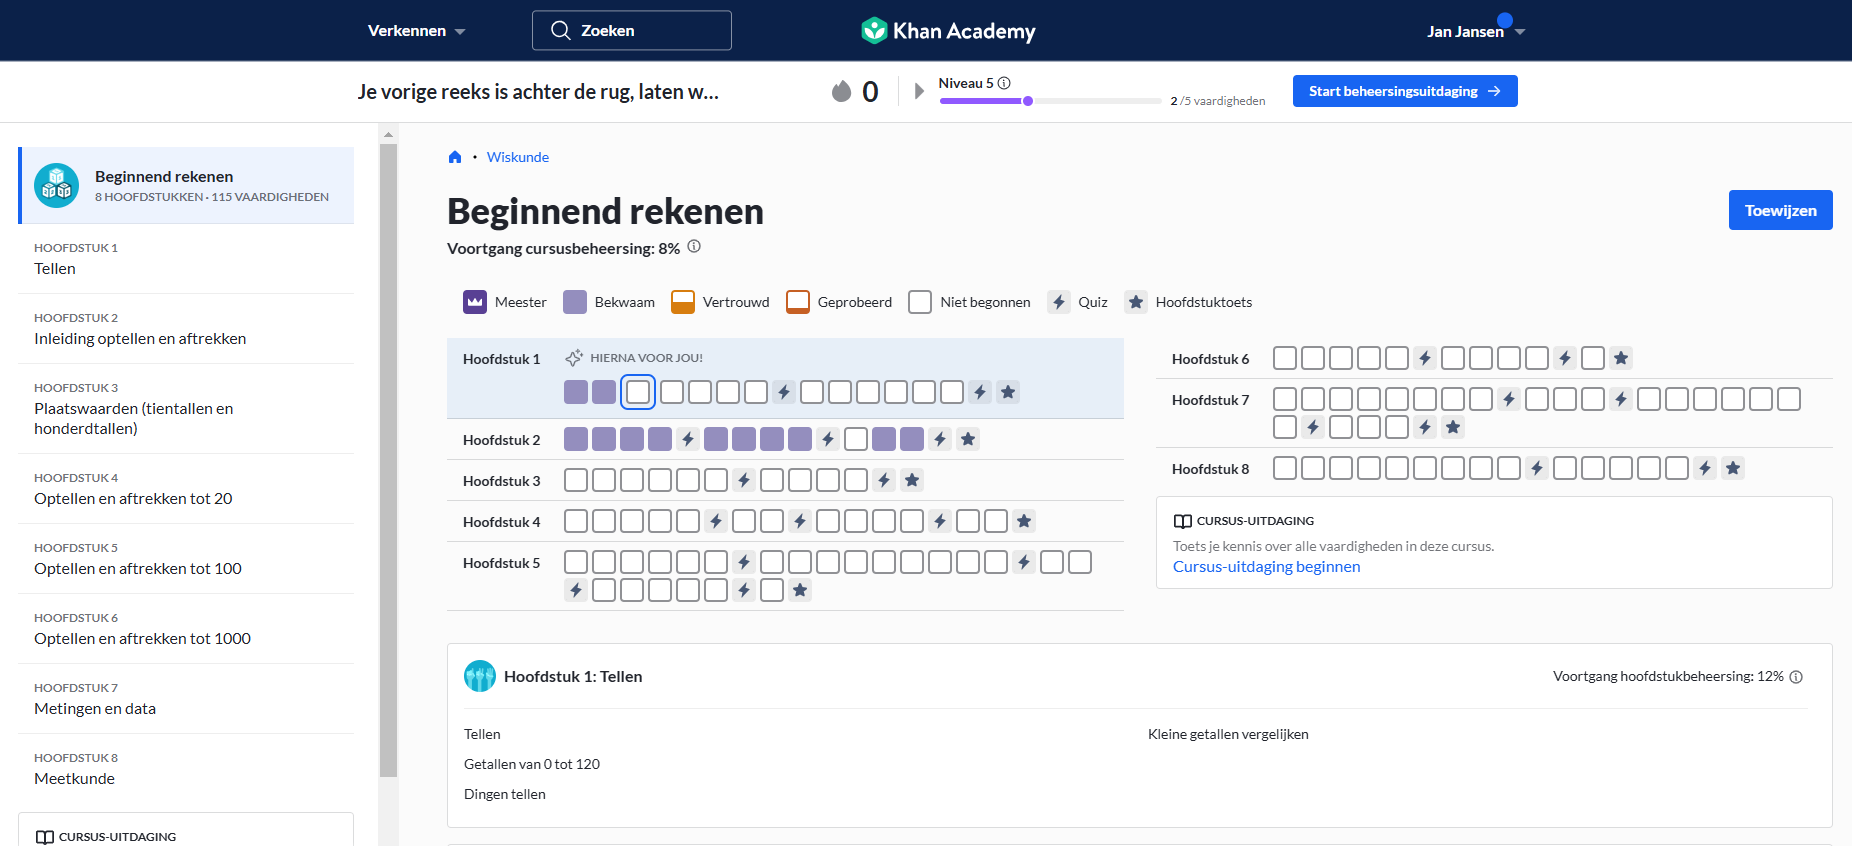The image size is (1852, 846).
Task: Select Meetkunde chapter in sidebar
Action: coord(186,769)
